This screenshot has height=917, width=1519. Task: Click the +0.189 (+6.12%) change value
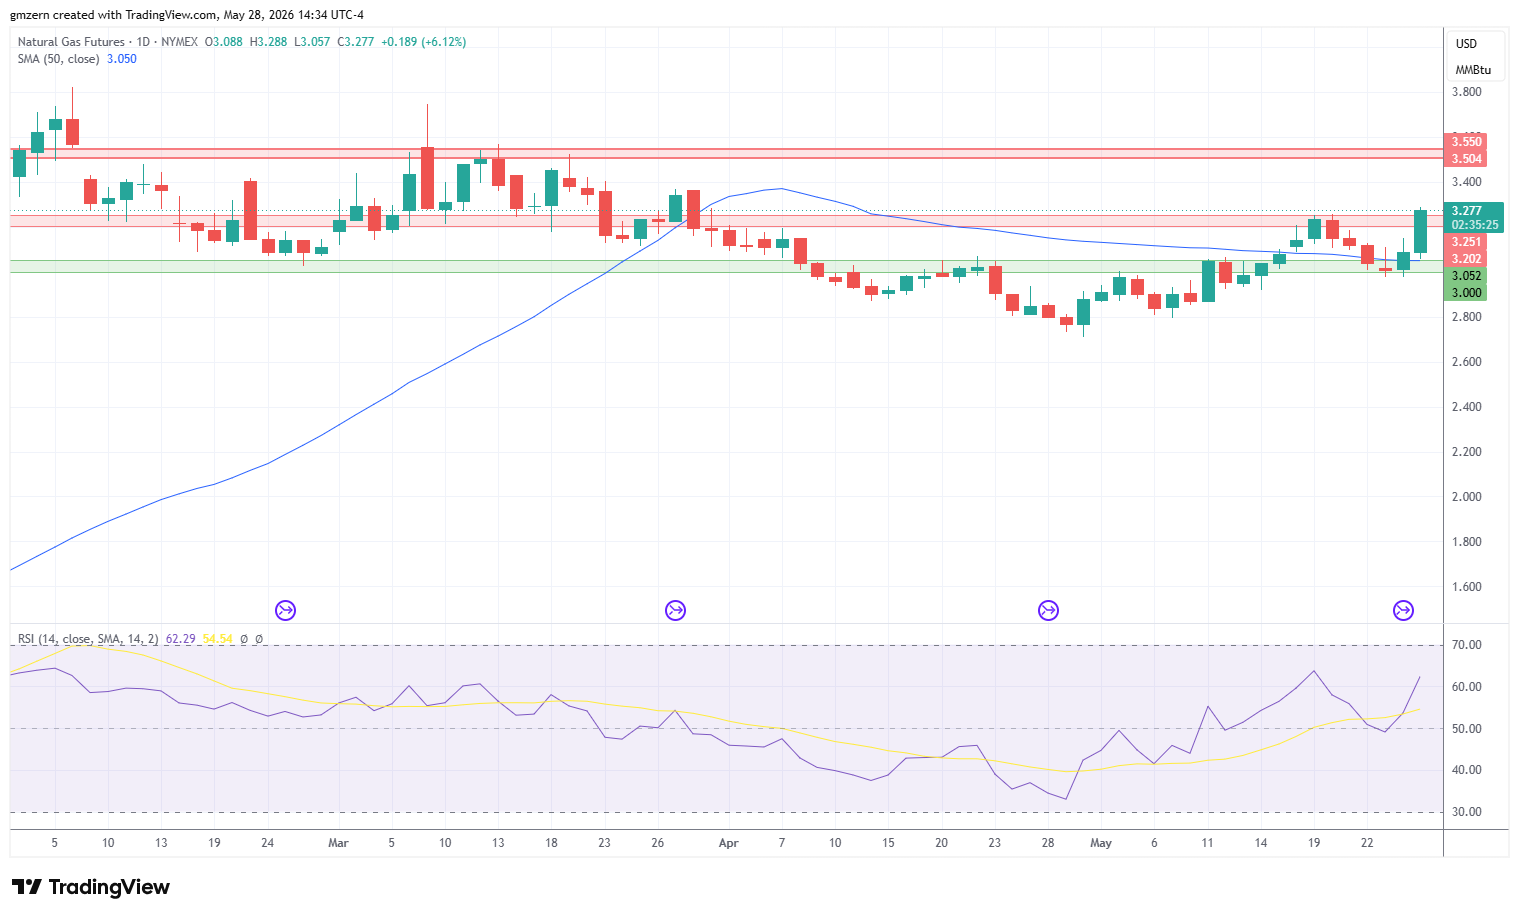tap(424, 42)
